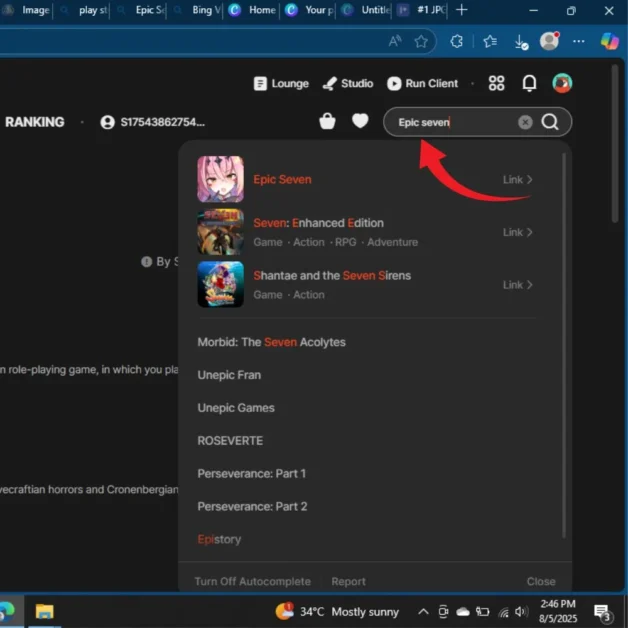
Task: Choose Shantae and the Seven Sirens title
Action: tap(332, 276)
